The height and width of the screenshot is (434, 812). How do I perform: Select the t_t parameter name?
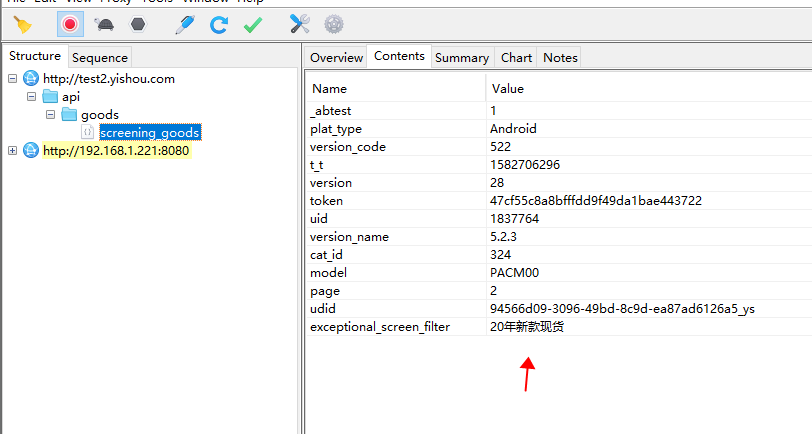pos(316,165)
